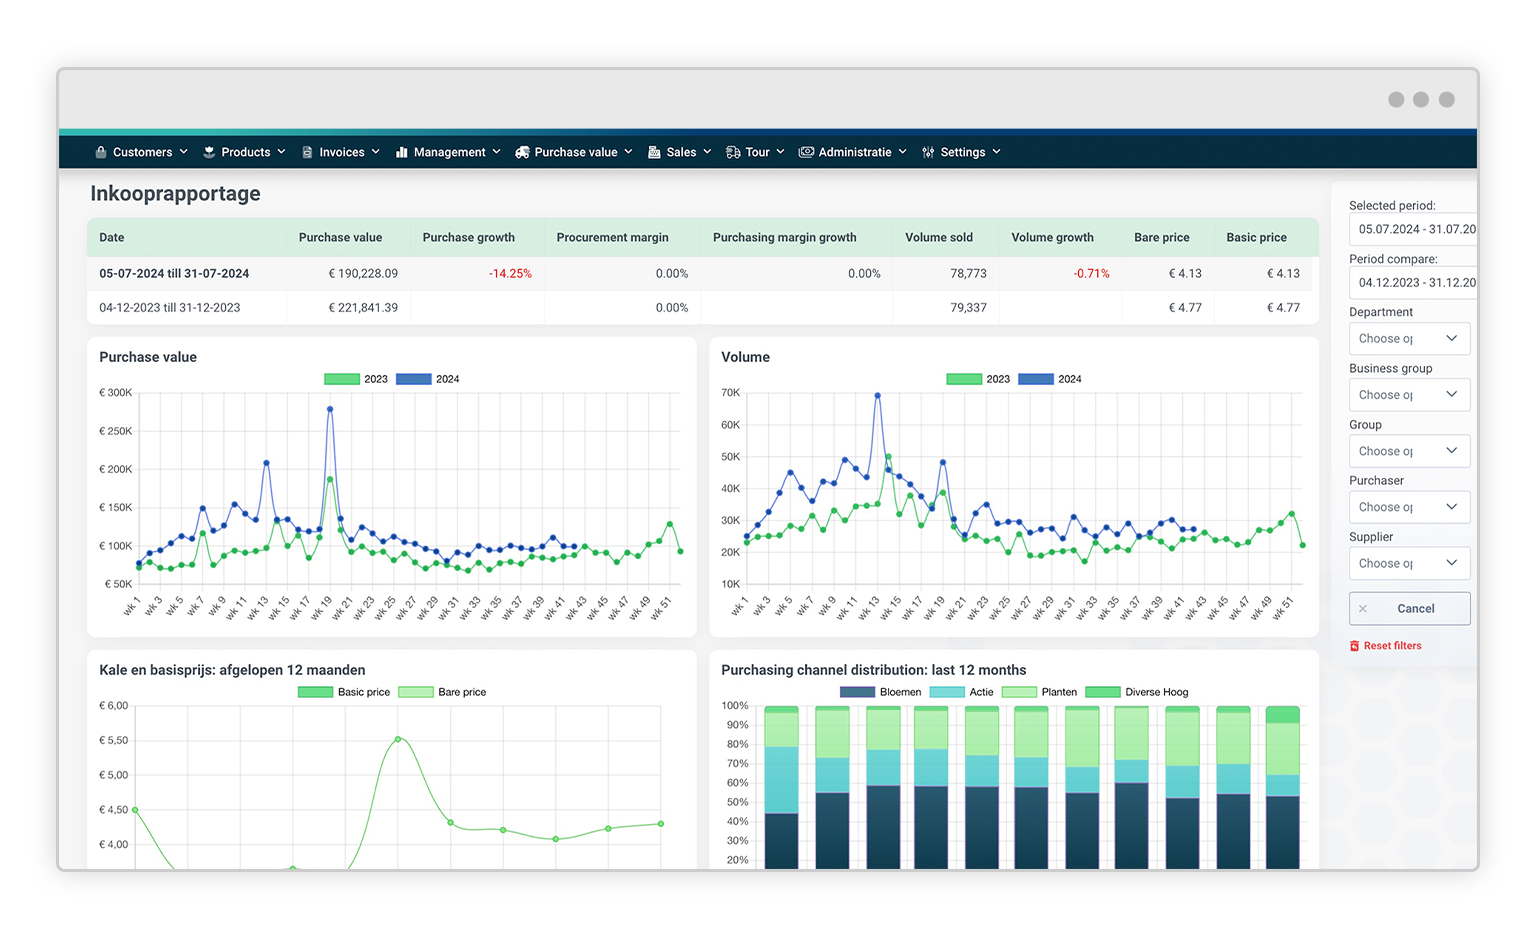
Task: Open the Department dropdown
Action: (1409, 339)
